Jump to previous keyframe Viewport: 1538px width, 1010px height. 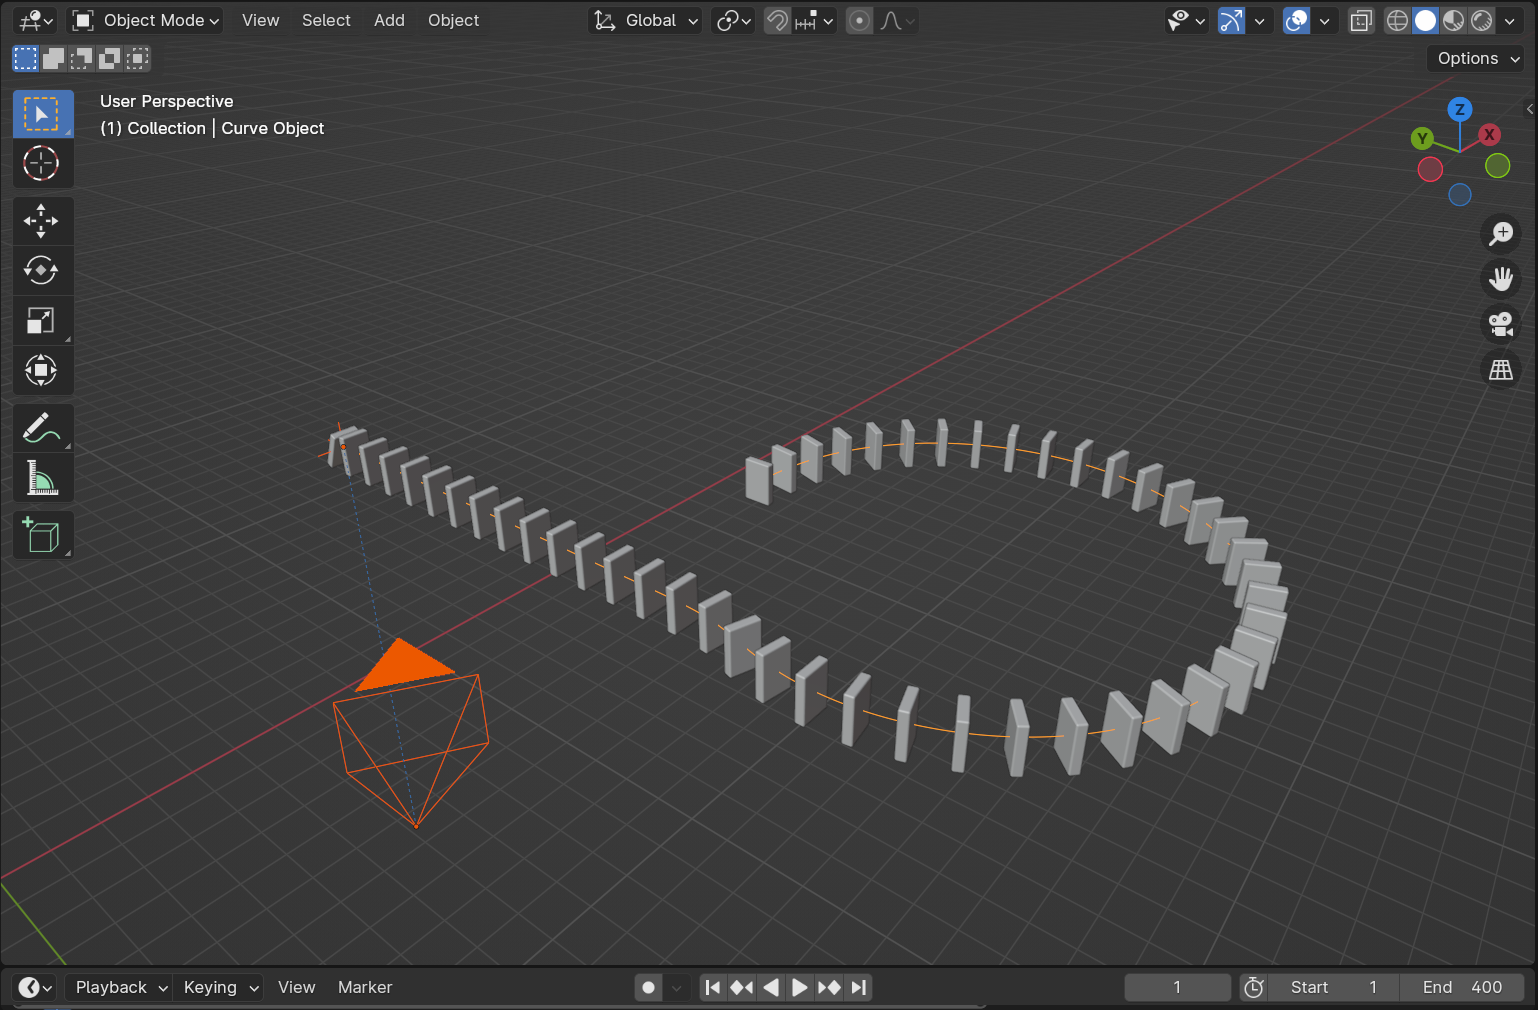tap(742, 988)
